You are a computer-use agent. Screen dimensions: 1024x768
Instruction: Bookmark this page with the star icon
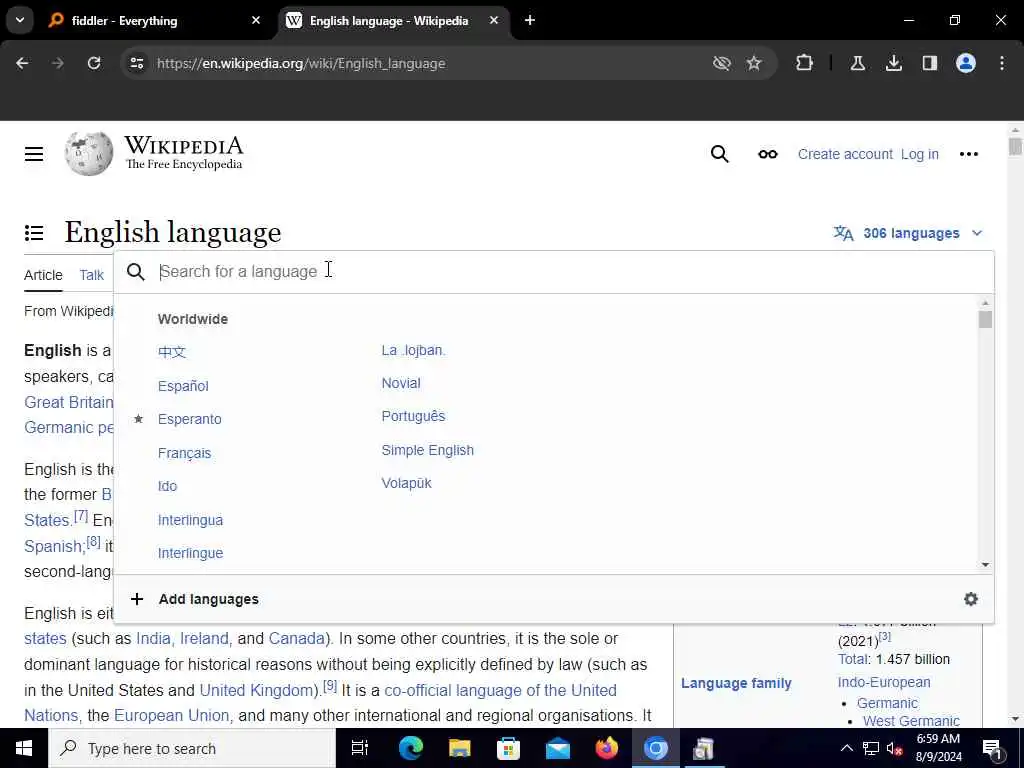click(x=754, y=63)
